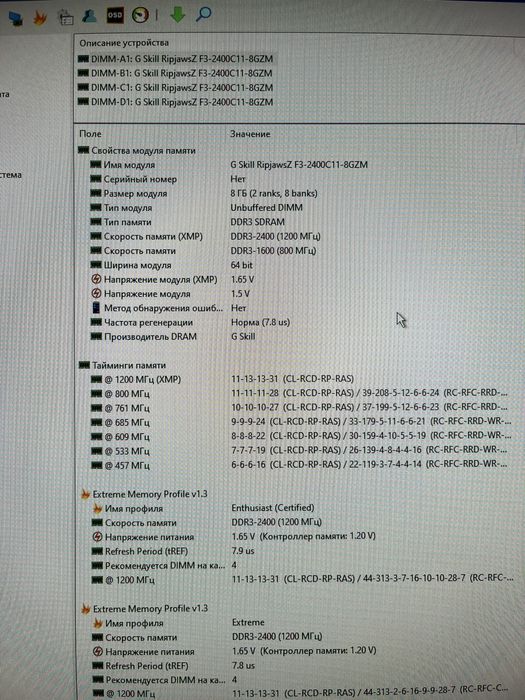Click the Значение column header

click(250, 134)
